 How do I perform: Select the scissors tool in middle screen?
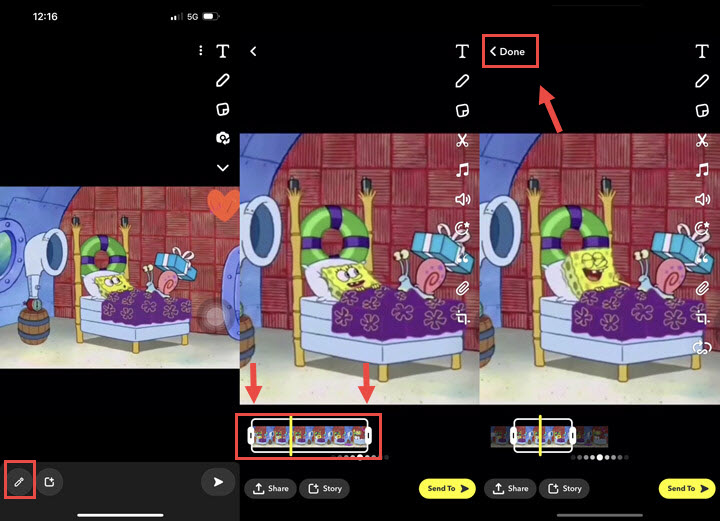462,140
